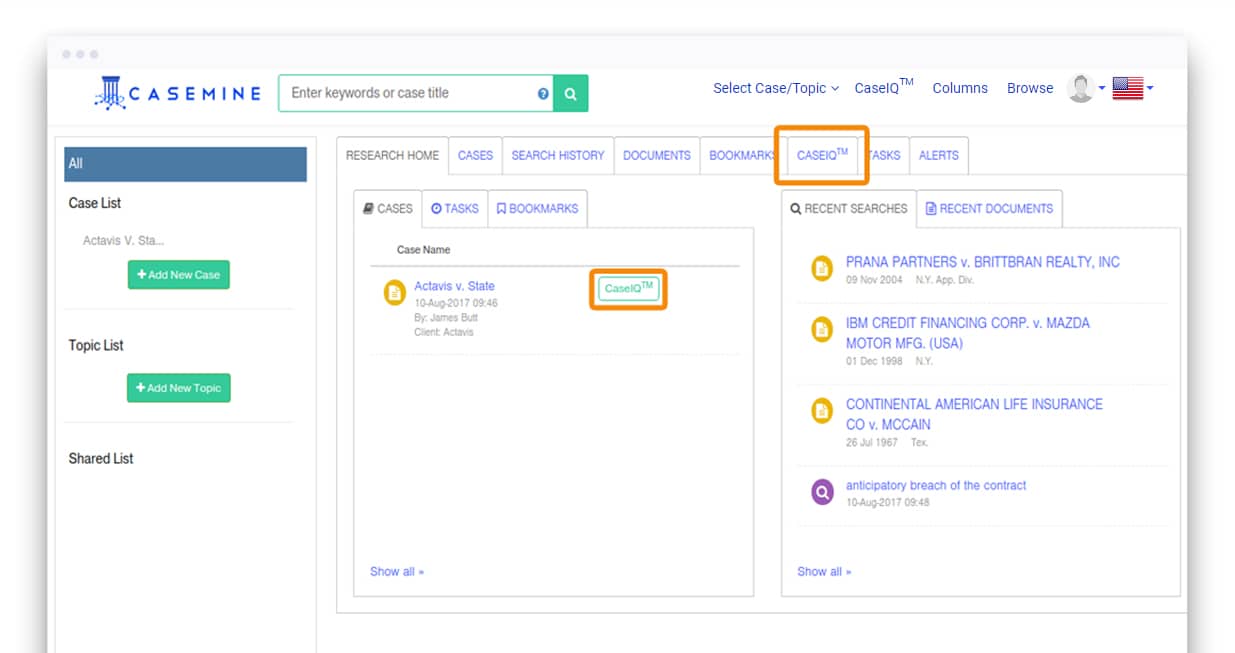This screenshot has height=653, width=1235.
Task: Switch to the RECENT DOCUMENTS tab
Action: pyautogui.click(x=988, y=209)
